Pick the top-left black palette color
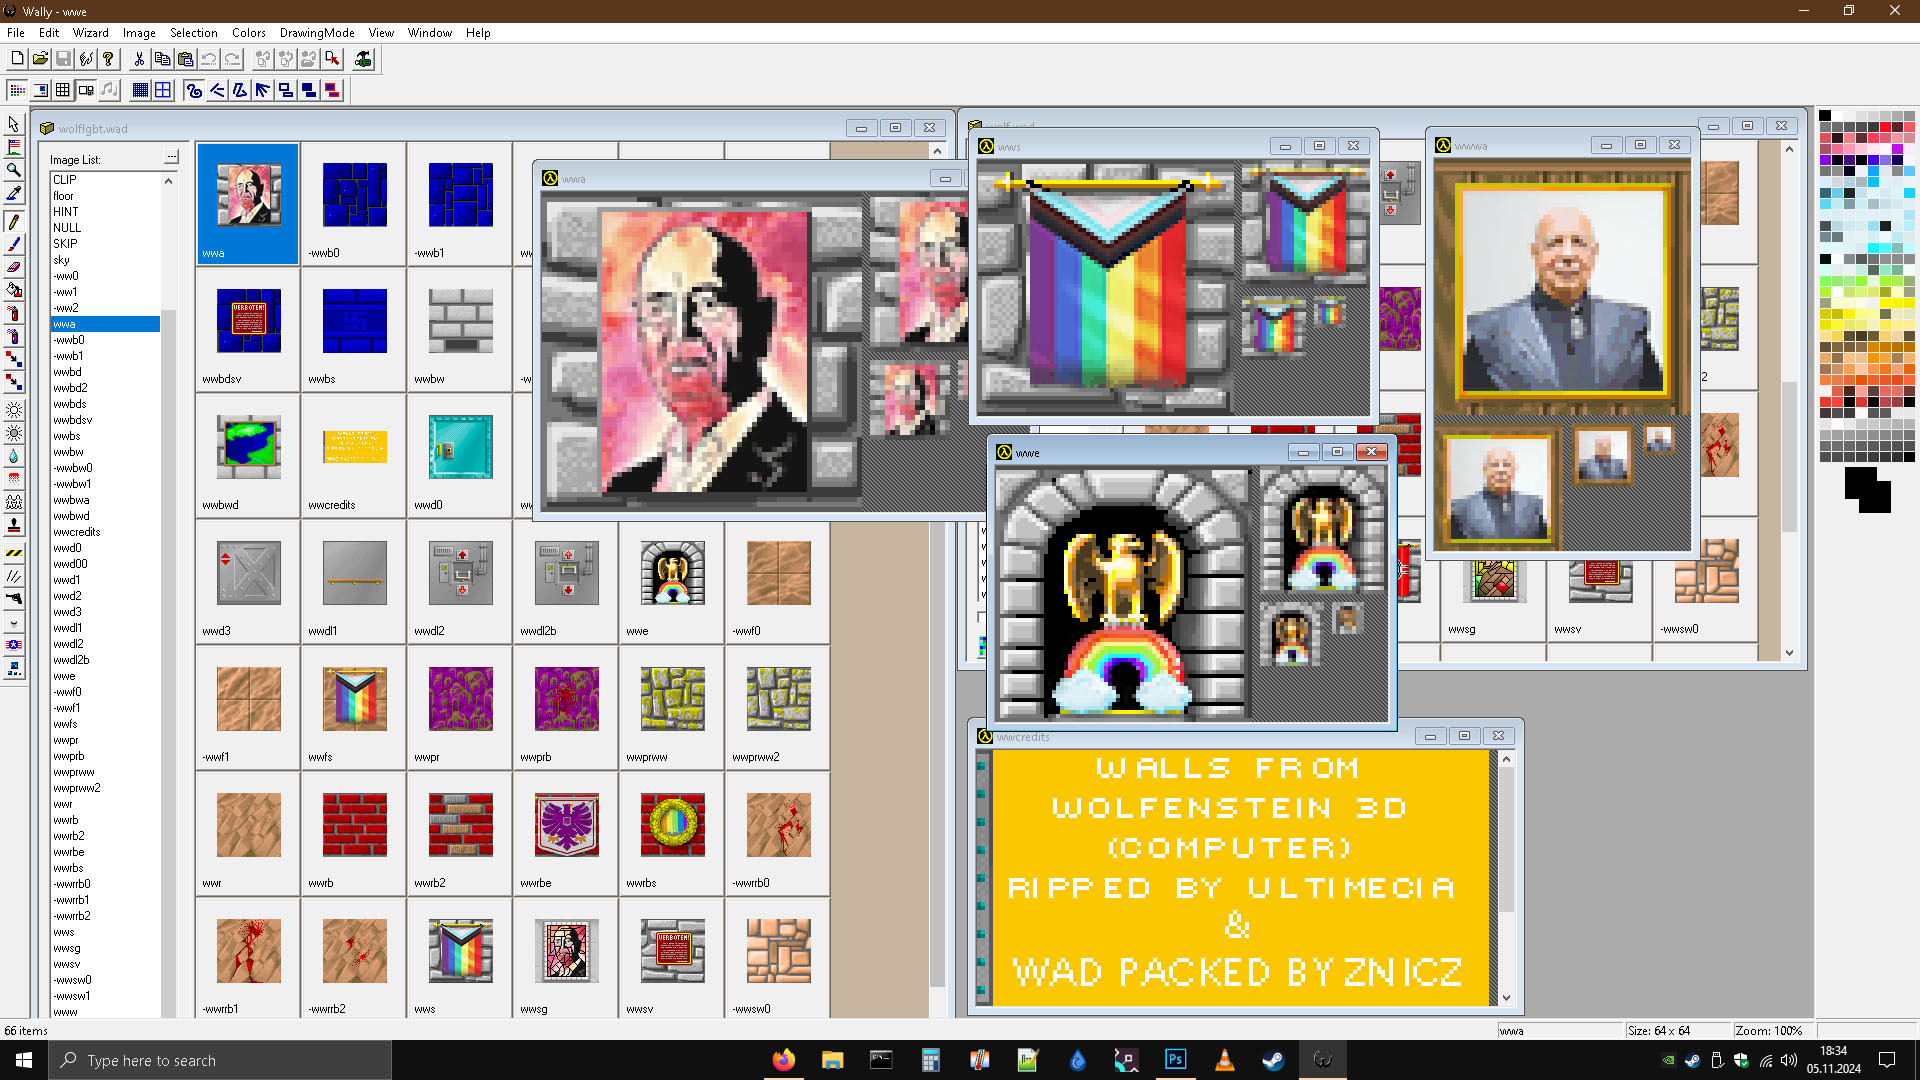 tap(1825, 116)
